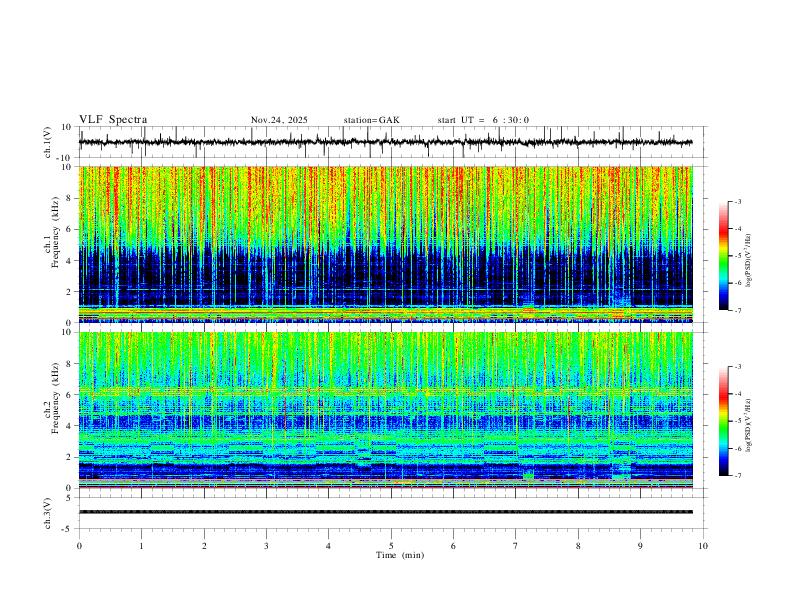
Task: Click inside the ch.2 spectrogram panel
Action: (385, 410)
